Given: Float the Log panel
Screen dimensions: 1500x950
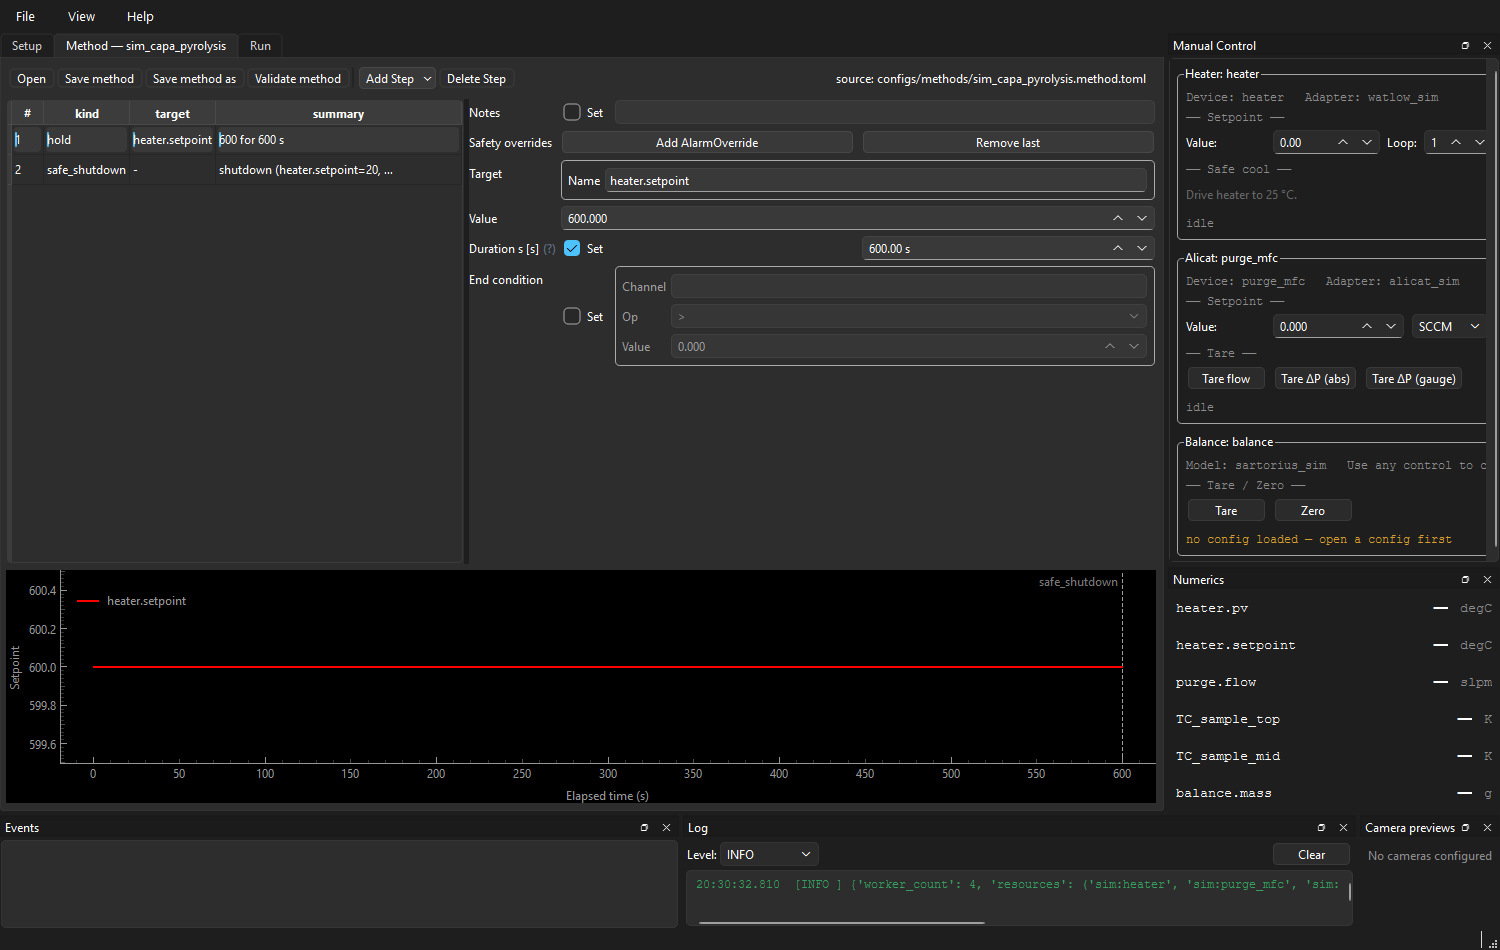Looking at the screenshot, I should [x=1321, y=828].
